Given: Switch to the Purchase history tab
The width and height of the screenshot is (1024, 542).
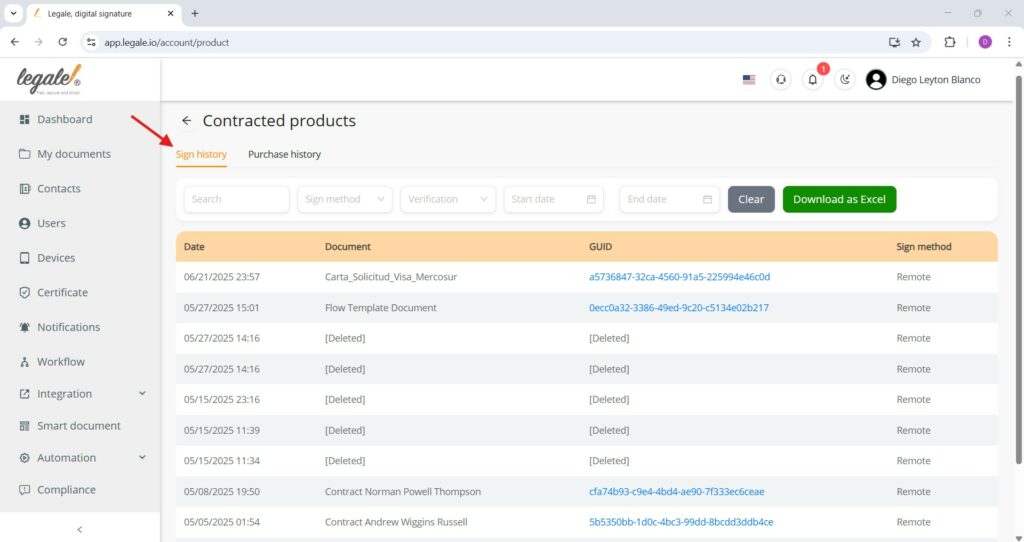Looking at the screenshot, I should click(x=284, y=155).
